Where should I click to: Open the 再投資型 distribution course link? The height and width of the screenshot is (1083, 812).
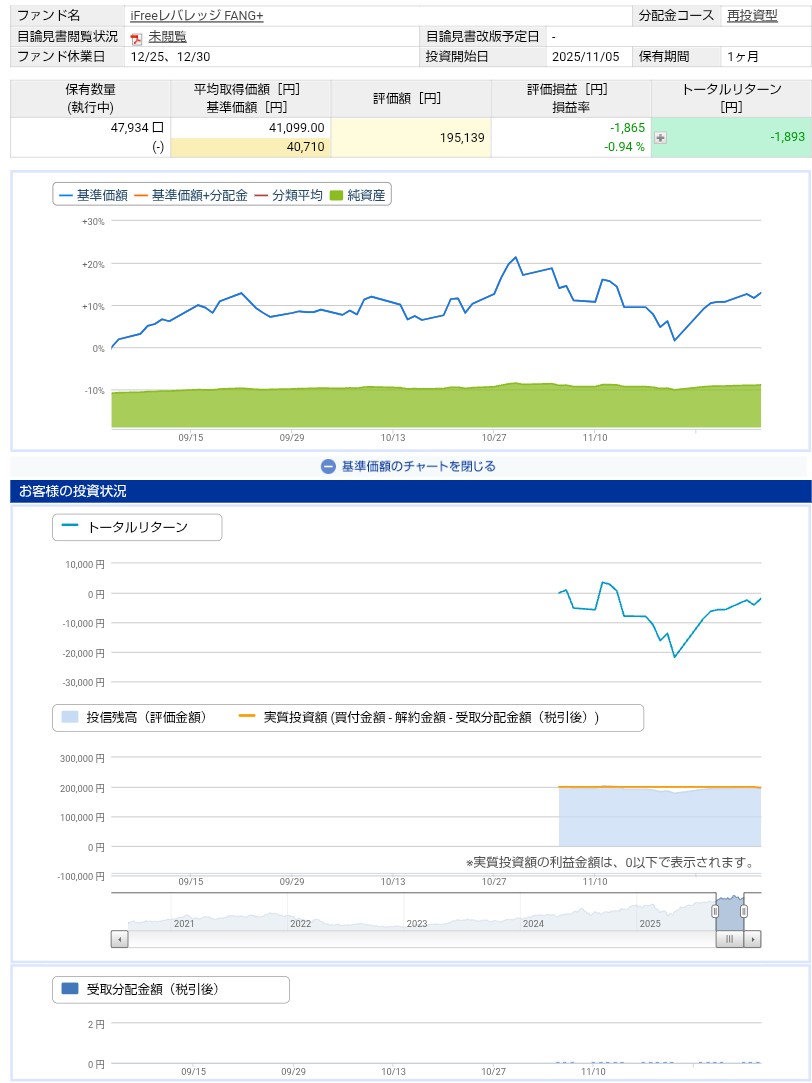752,17
